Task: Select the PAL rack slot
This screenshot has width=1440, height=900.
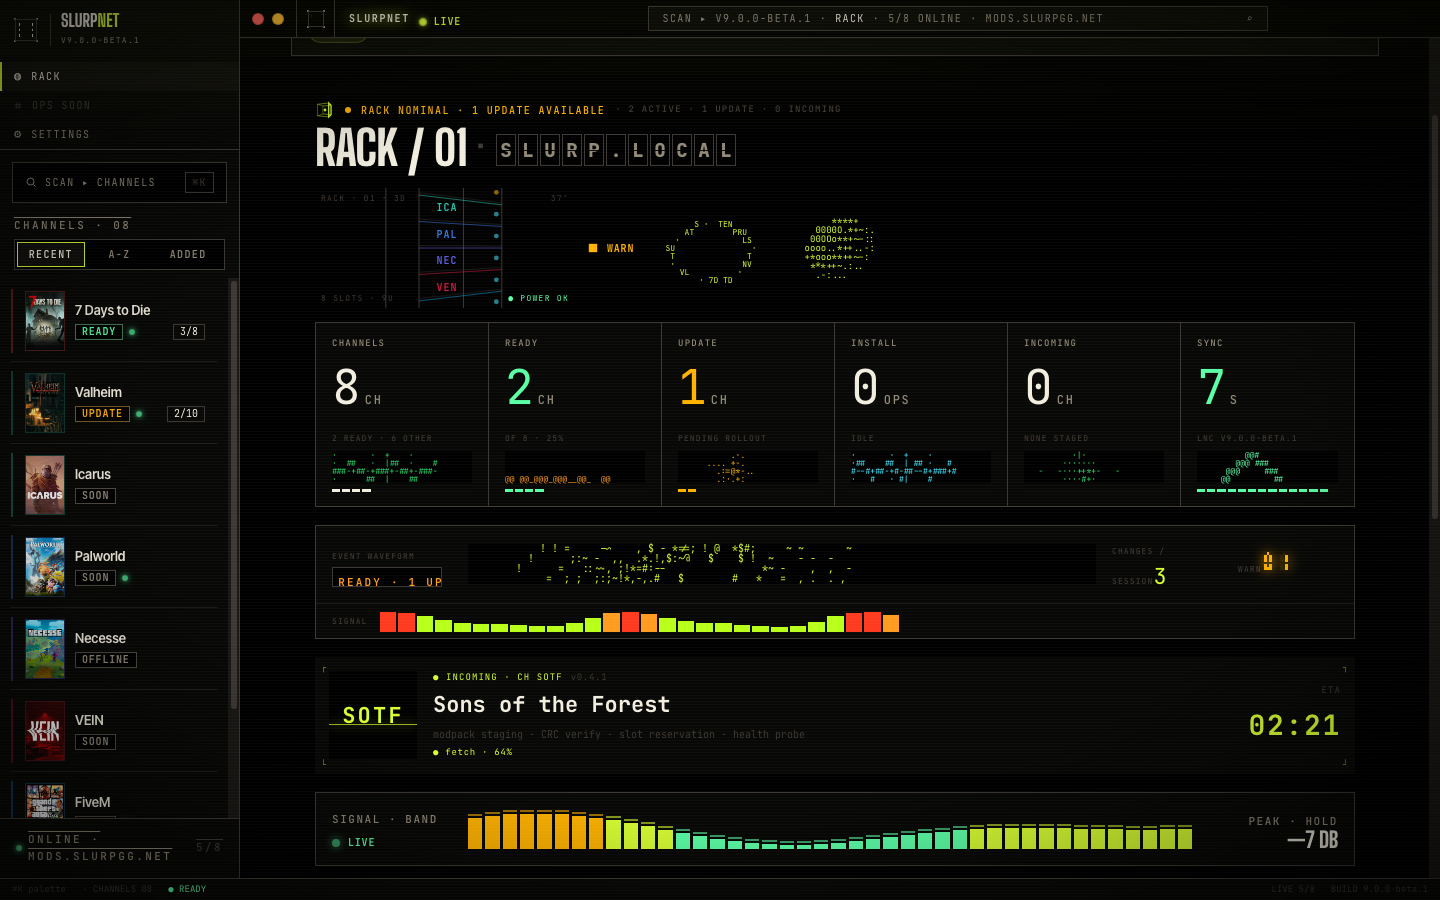Action: (x=459, y=234)
